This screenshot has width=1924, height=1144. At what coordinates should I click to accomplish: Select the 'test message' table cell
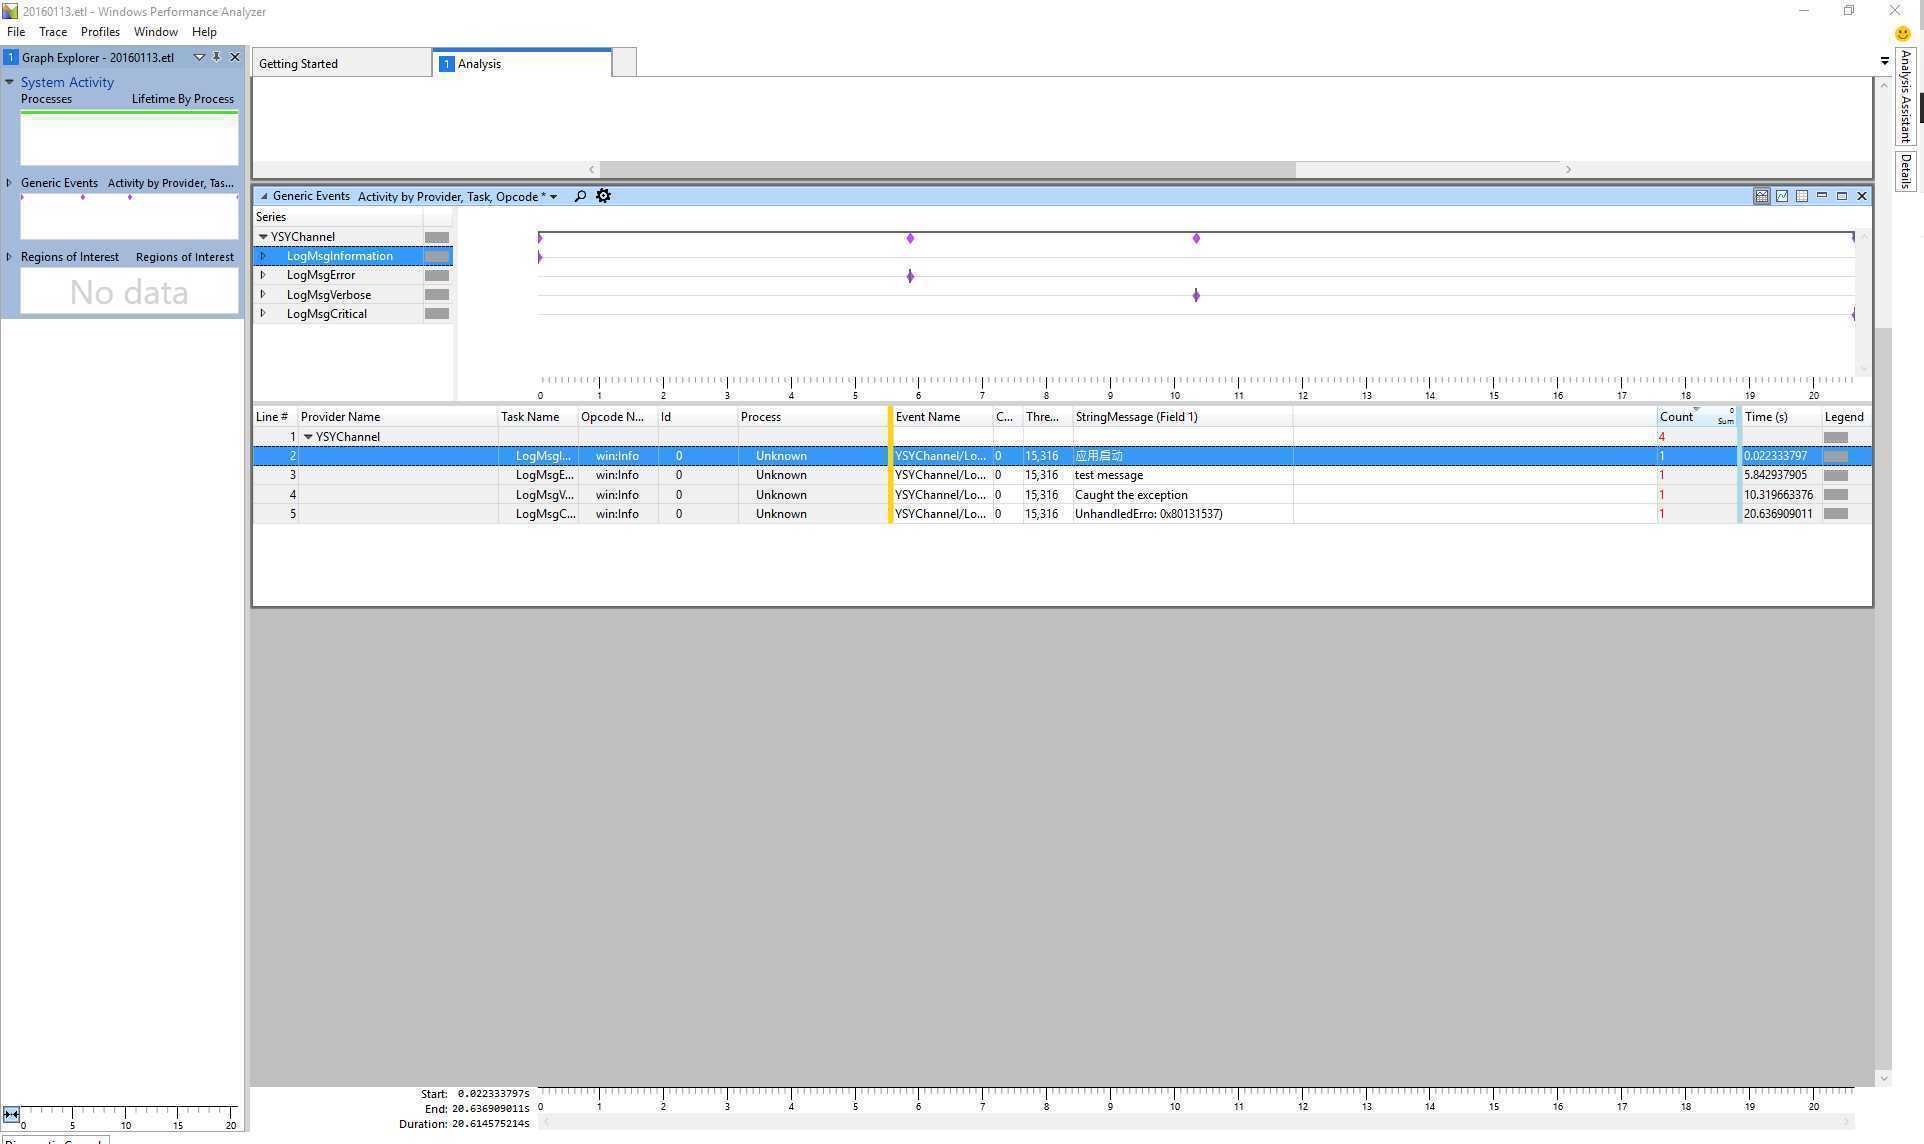1183,475
